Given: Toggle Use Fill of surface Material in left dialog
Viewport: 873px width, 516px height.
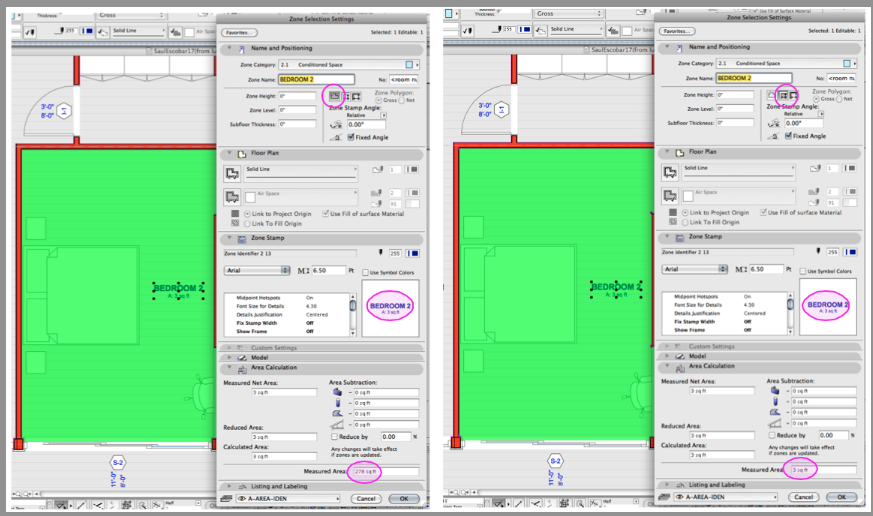Looking at the screenshot, I should click(325, 214).
